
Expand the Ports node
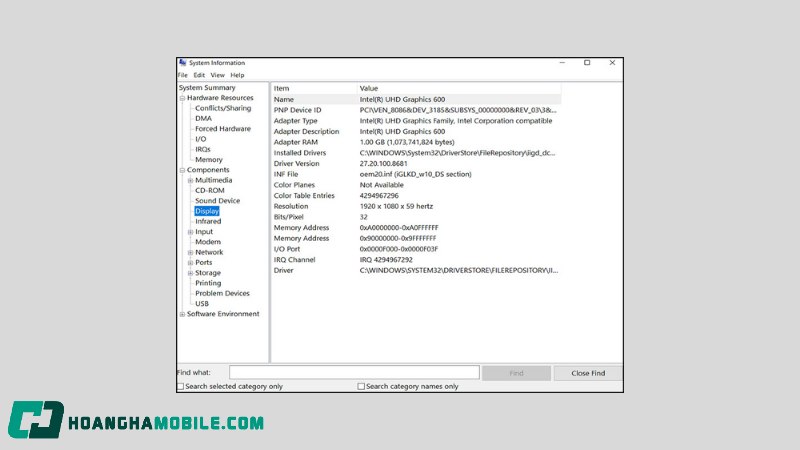[190, 263]
